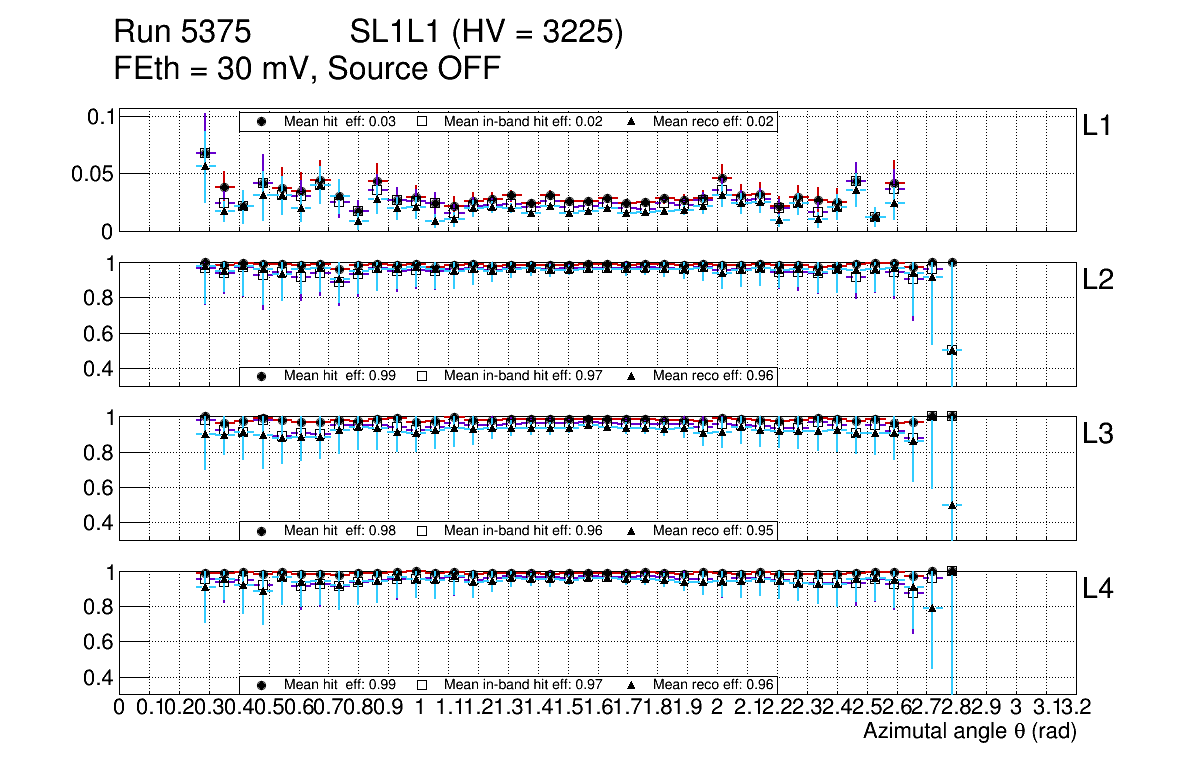This screenshot has height=772, width=1196.
Task: Click the filled circle marker in L1 legend
Action: pos(262,121)
